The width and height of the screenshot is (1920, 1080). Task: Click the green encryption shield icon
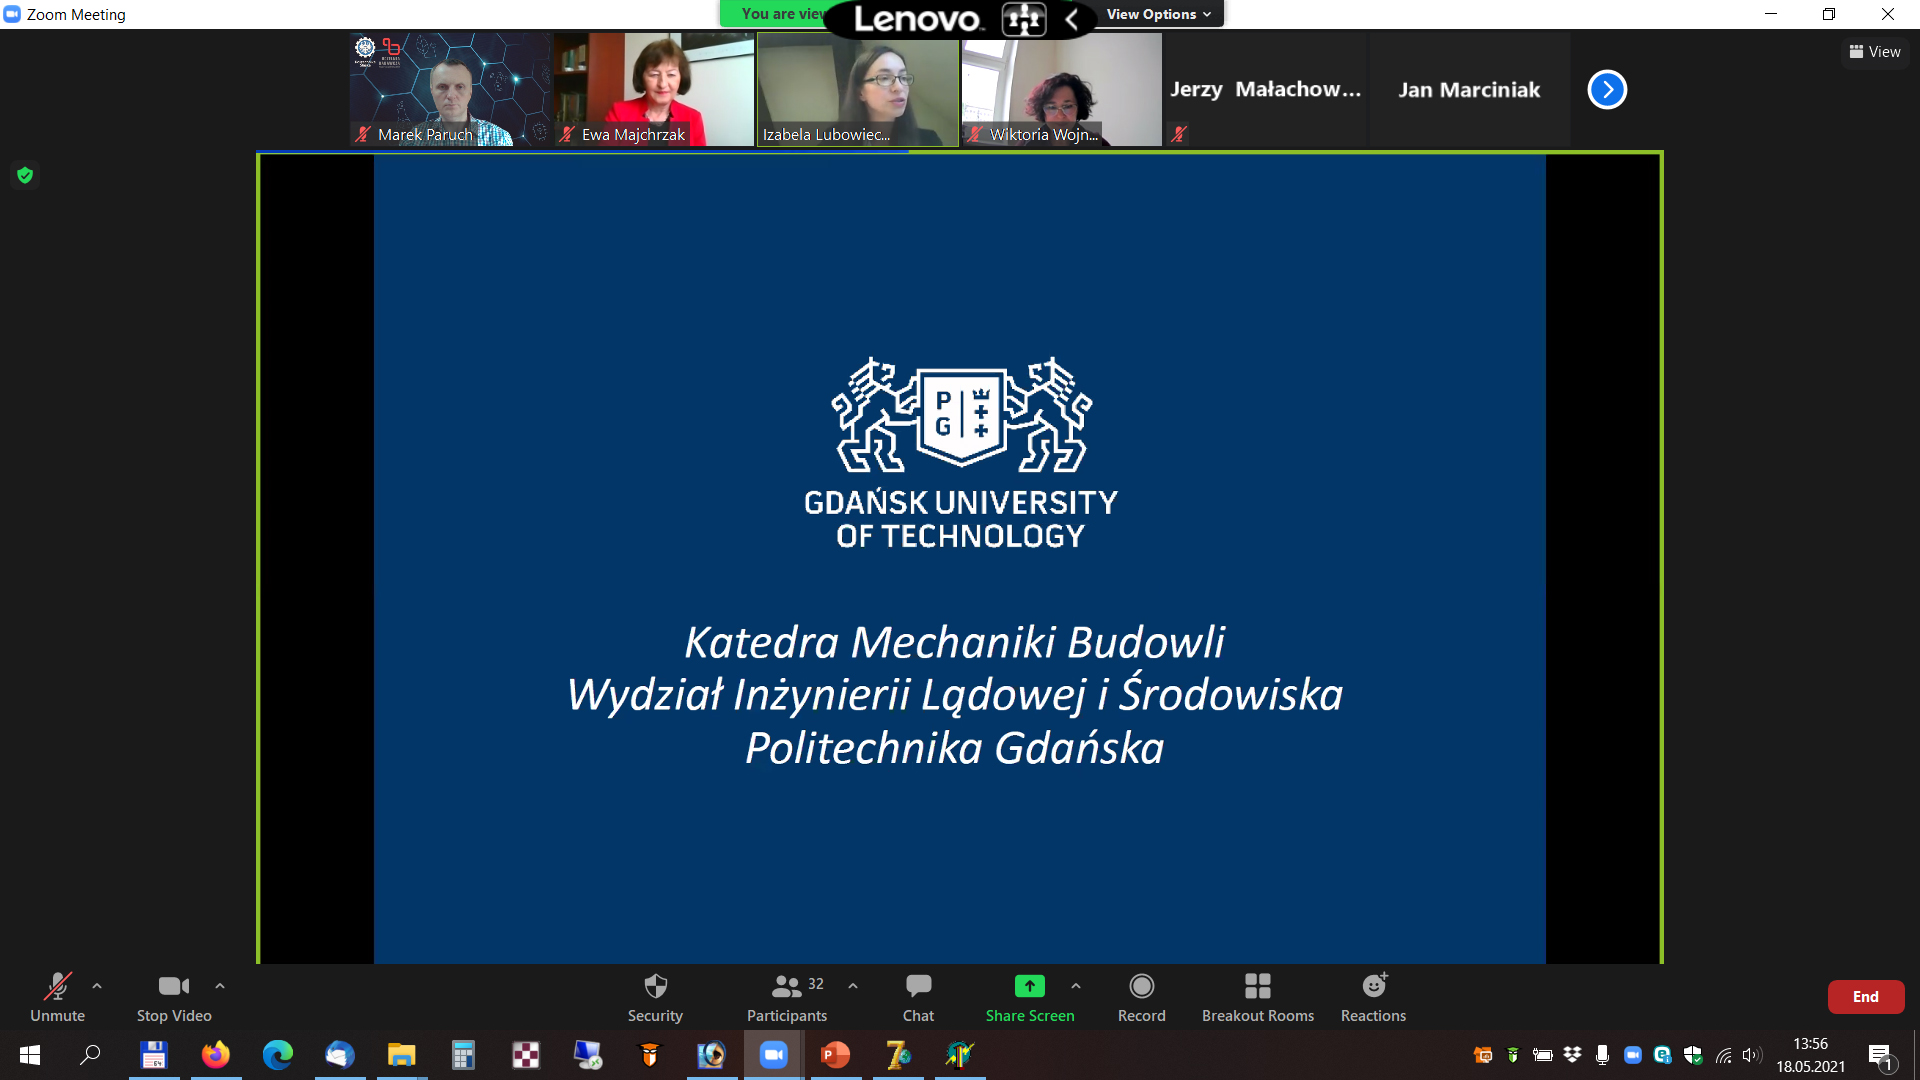pyautogui.click(x=25, y=175)
